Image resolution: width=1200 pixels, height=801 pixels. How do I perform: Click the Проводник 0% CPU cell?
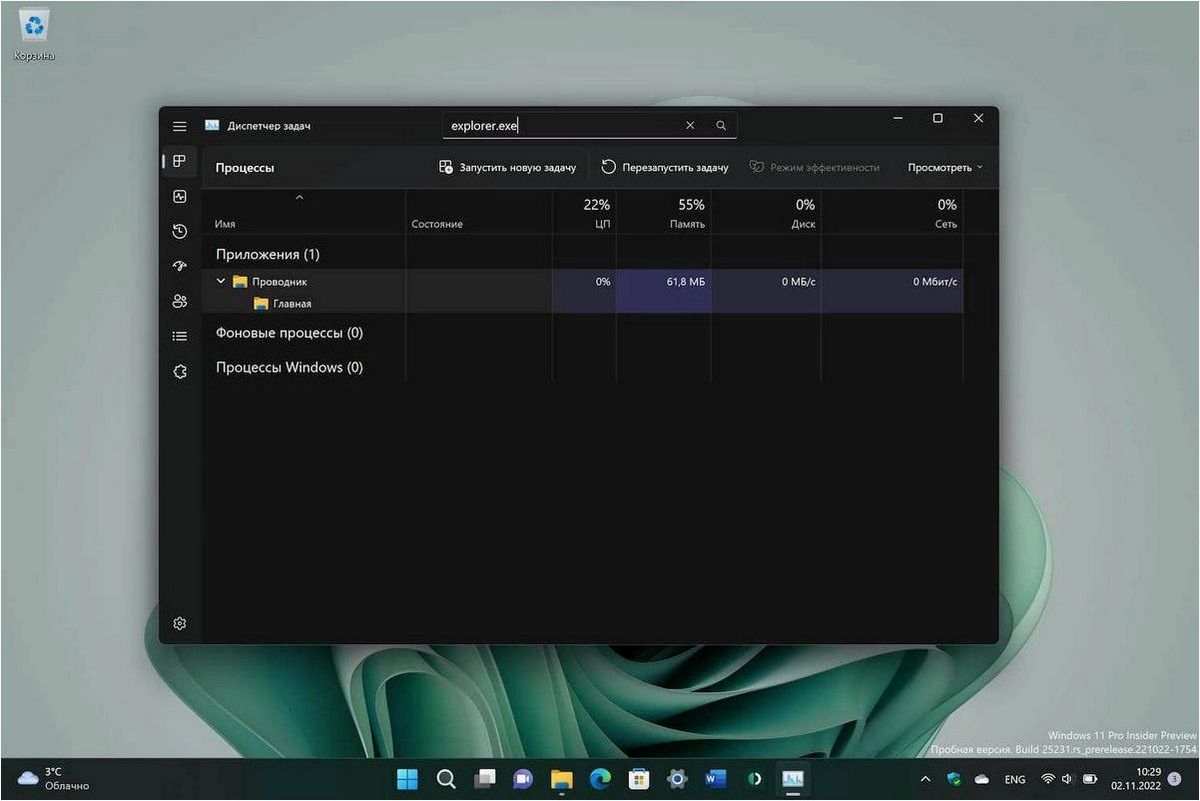[x=584, y=282]
